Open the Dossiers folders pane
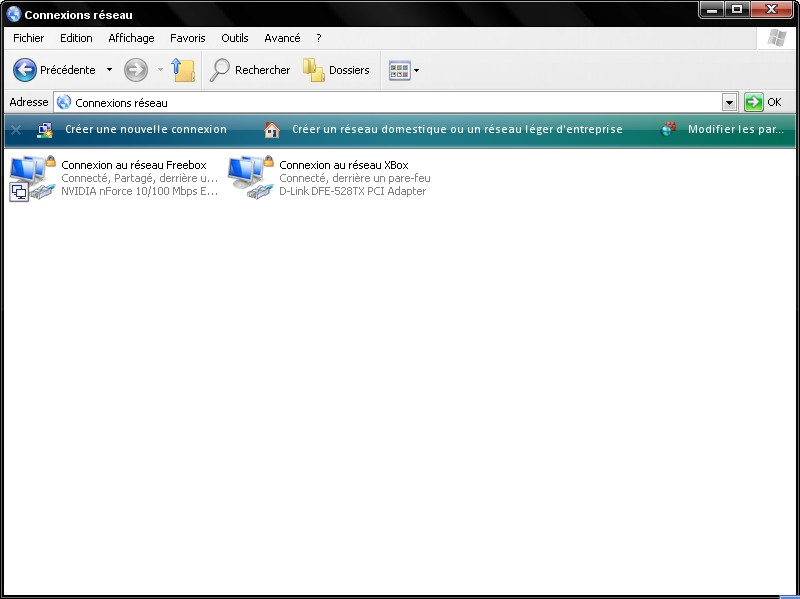800x599 pixels. click(336, 70)
